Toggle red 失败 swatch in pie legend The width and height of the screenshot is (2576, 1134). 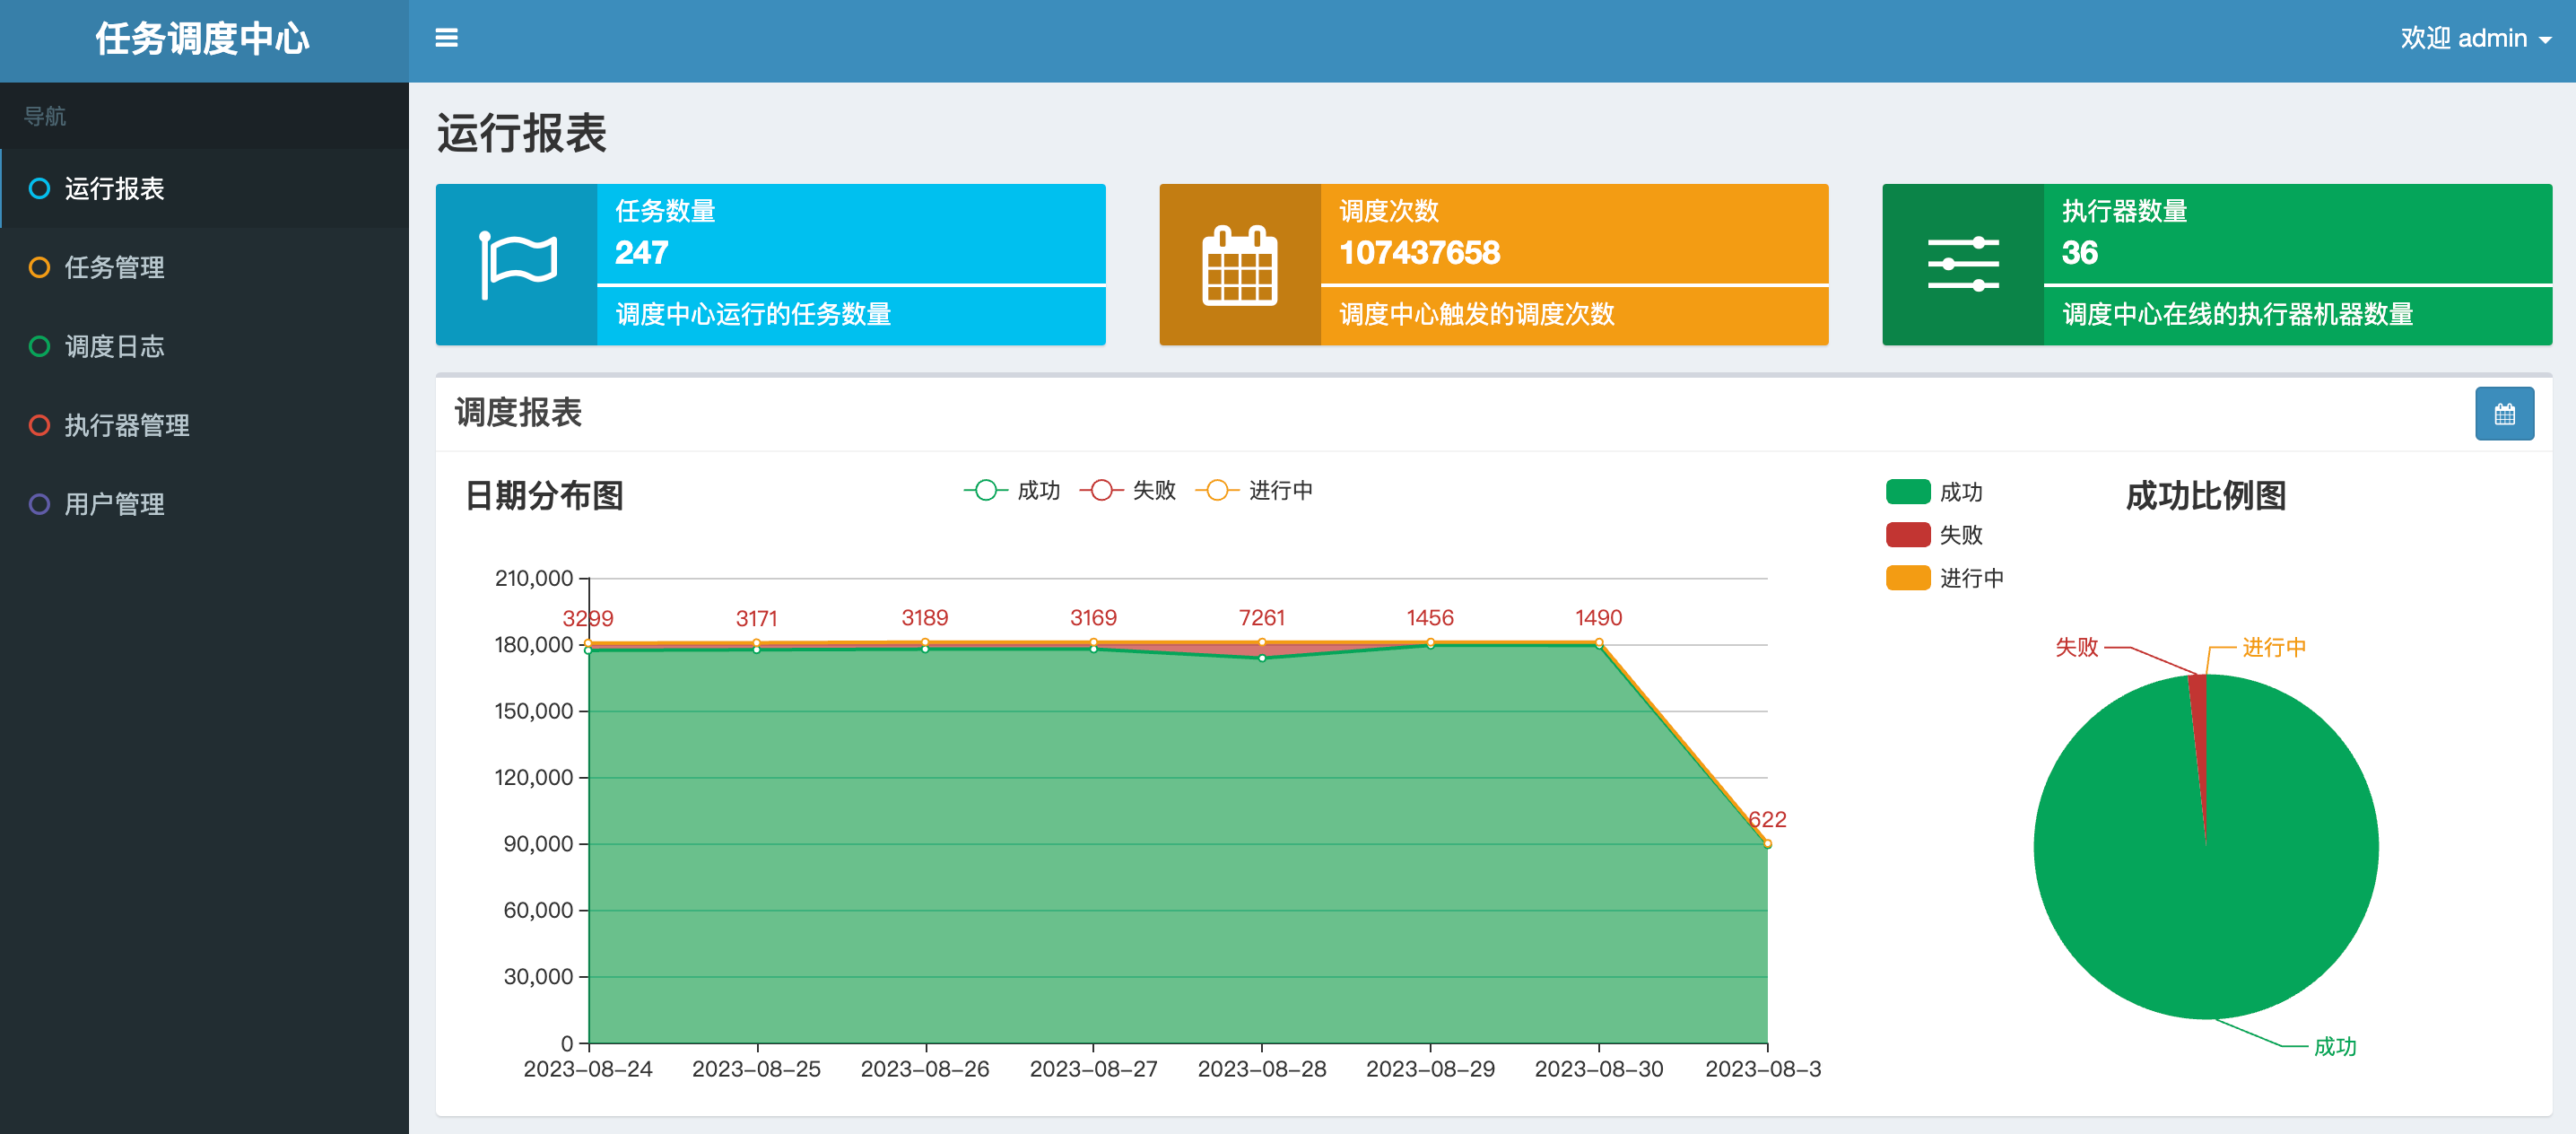coord(1907,534)
